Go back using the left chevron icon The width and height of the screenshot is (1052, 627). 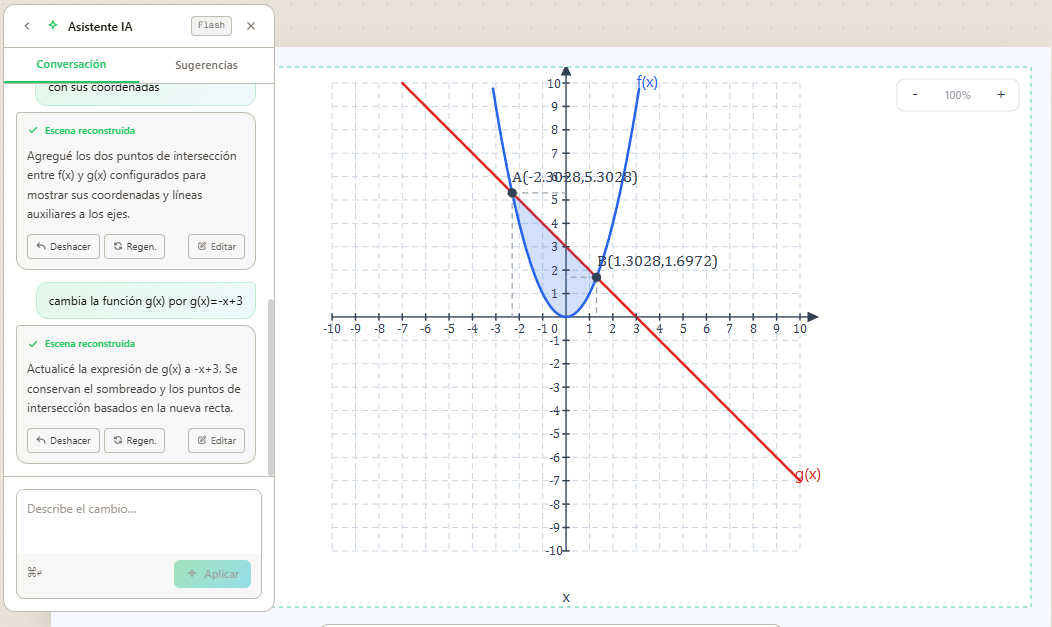click(27, 26)
